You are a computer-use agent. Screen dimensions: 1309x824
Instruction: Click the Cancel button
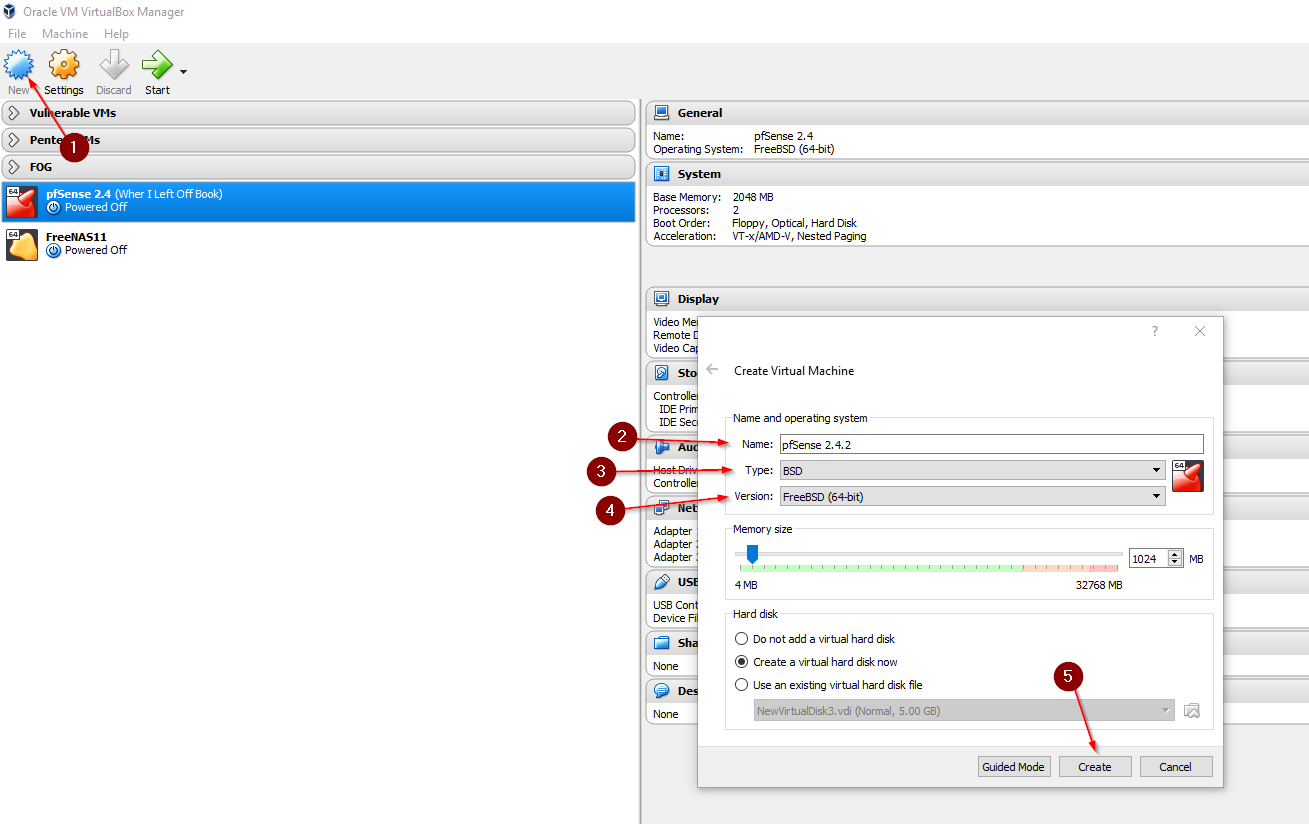pyautogui.click(x=1176, y=767)
